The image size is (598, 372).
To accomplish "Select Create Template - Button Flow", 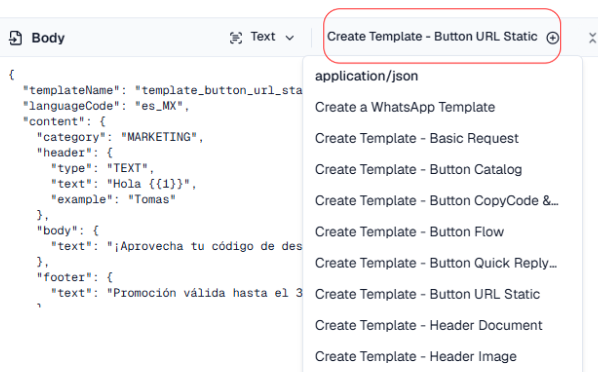I will (409, 232).
